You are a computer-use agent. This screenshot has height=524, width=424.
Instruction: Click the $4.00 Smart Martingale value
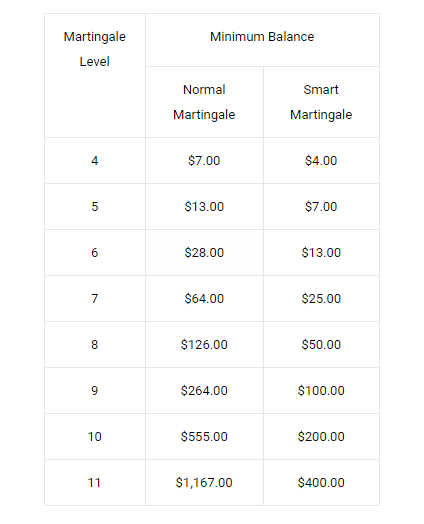pos(321,160)
